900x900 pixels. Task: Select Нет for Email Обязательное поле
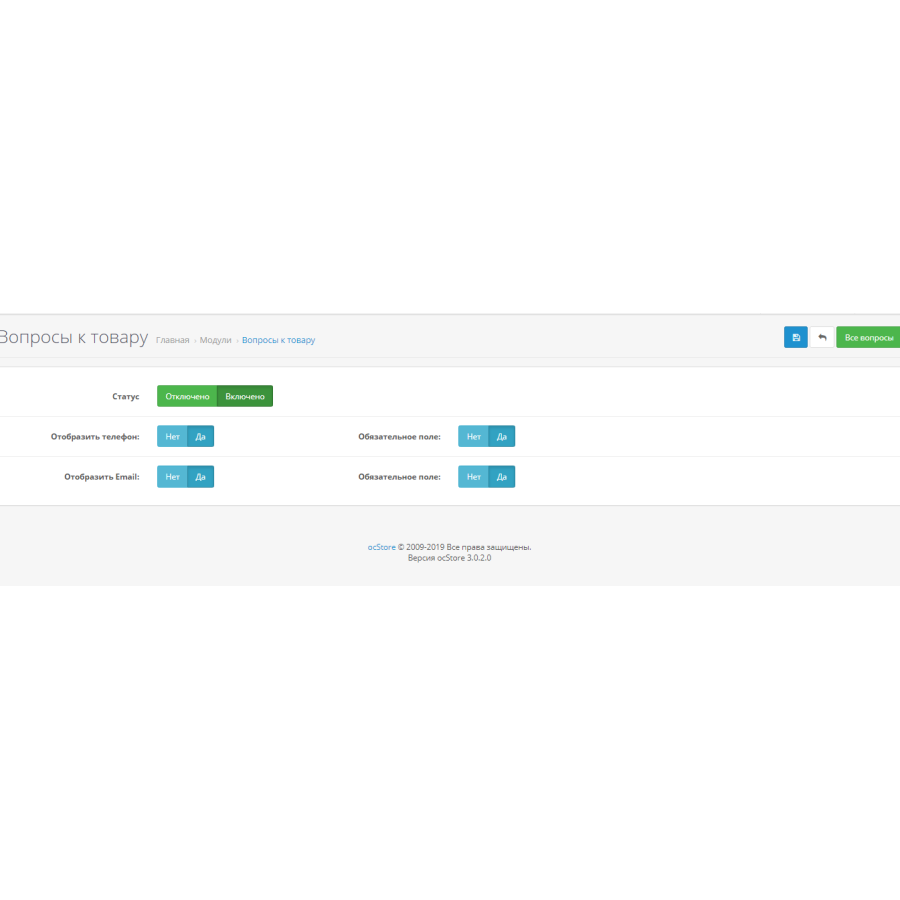click(x=474, y=476)
